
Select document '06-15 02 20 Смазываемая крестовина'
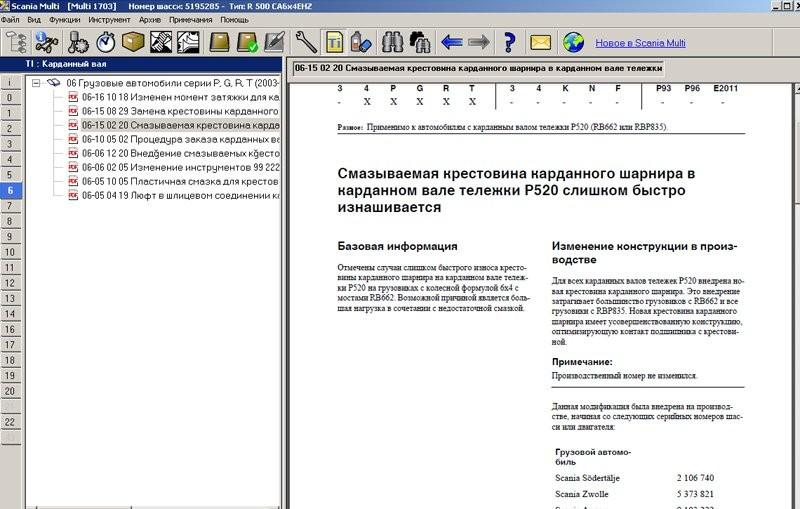(181, 125)
